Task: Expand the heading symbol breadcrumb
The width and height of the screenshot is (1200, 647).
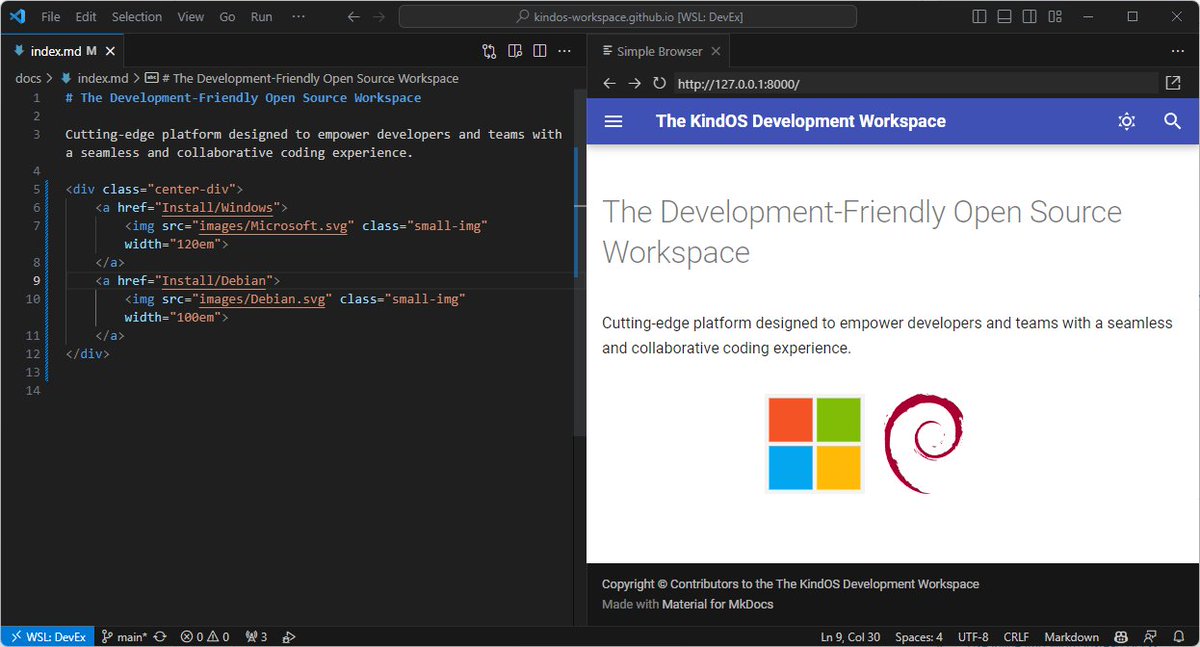Action: (302, 78)
